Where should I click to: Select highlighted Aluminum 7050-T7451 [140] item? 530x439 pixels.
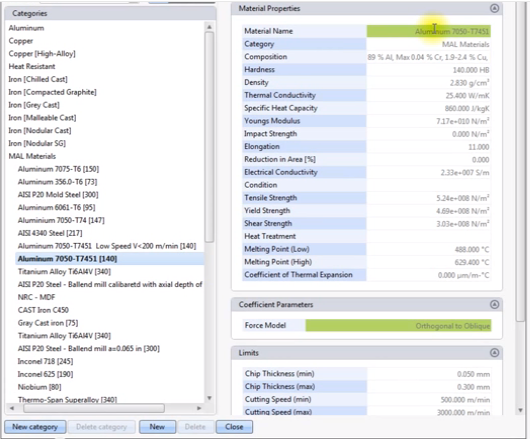(110, 259)
